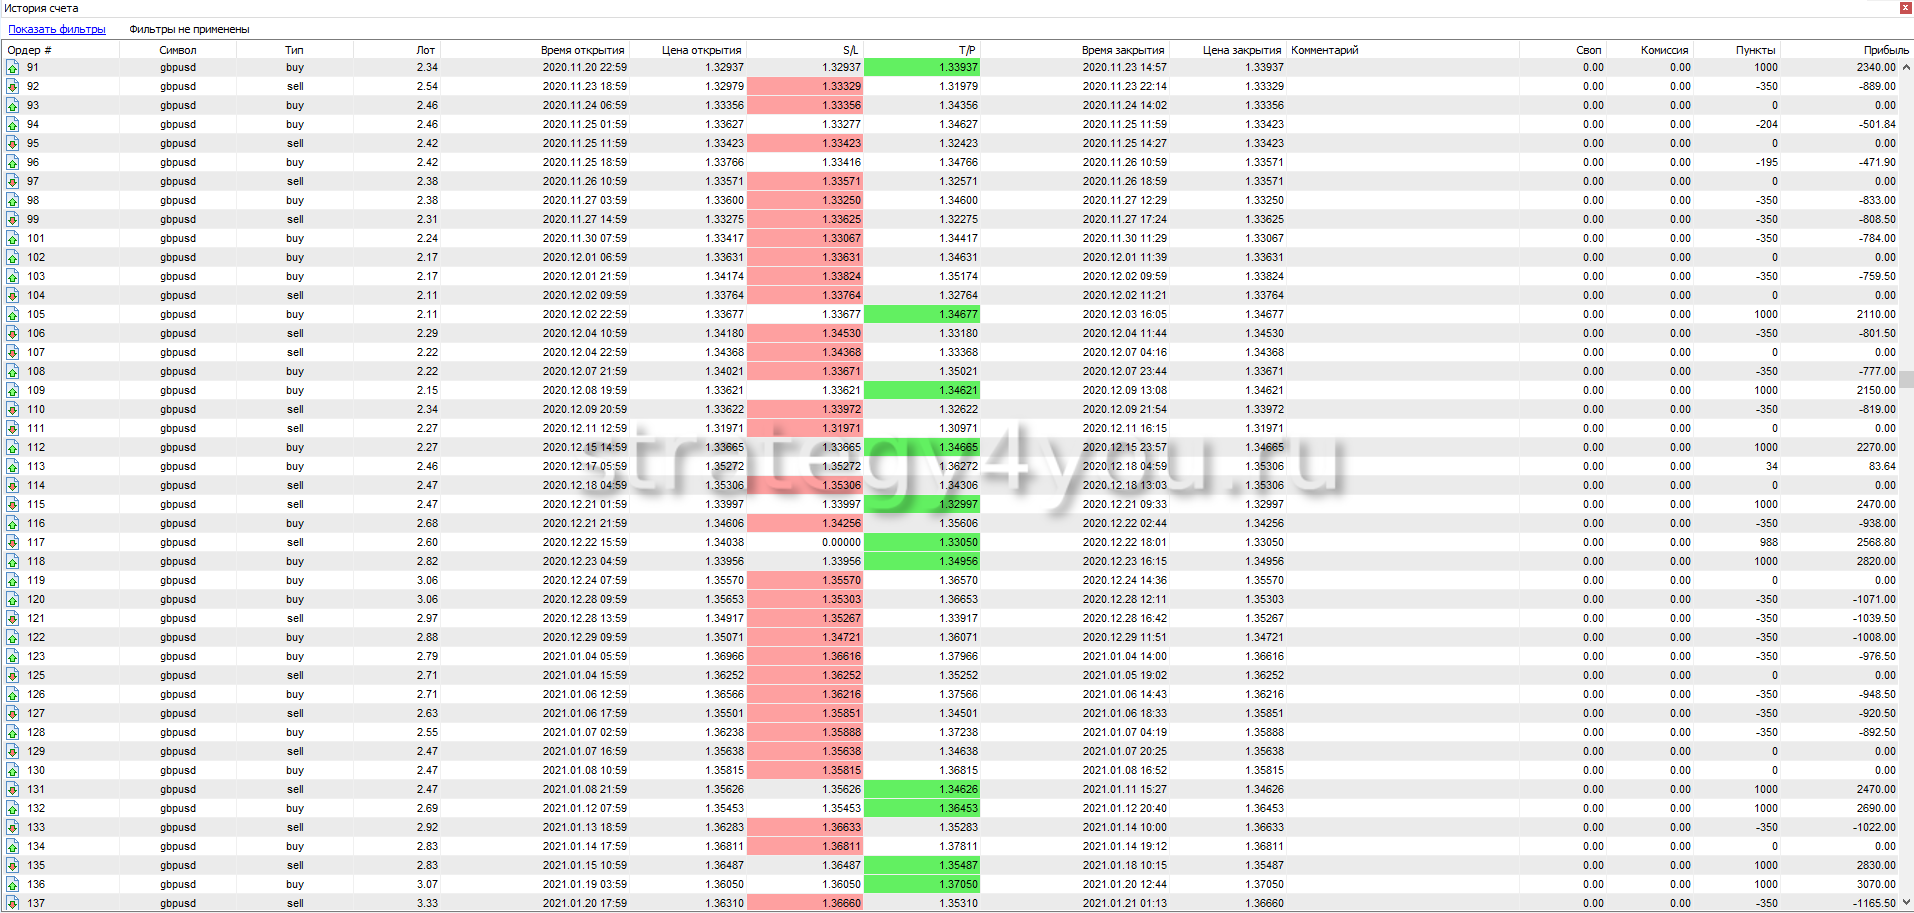Select the row icon of order 105
Viewport: 1914px width, 913px height.
pyautogui.click(x=13, y=315)
